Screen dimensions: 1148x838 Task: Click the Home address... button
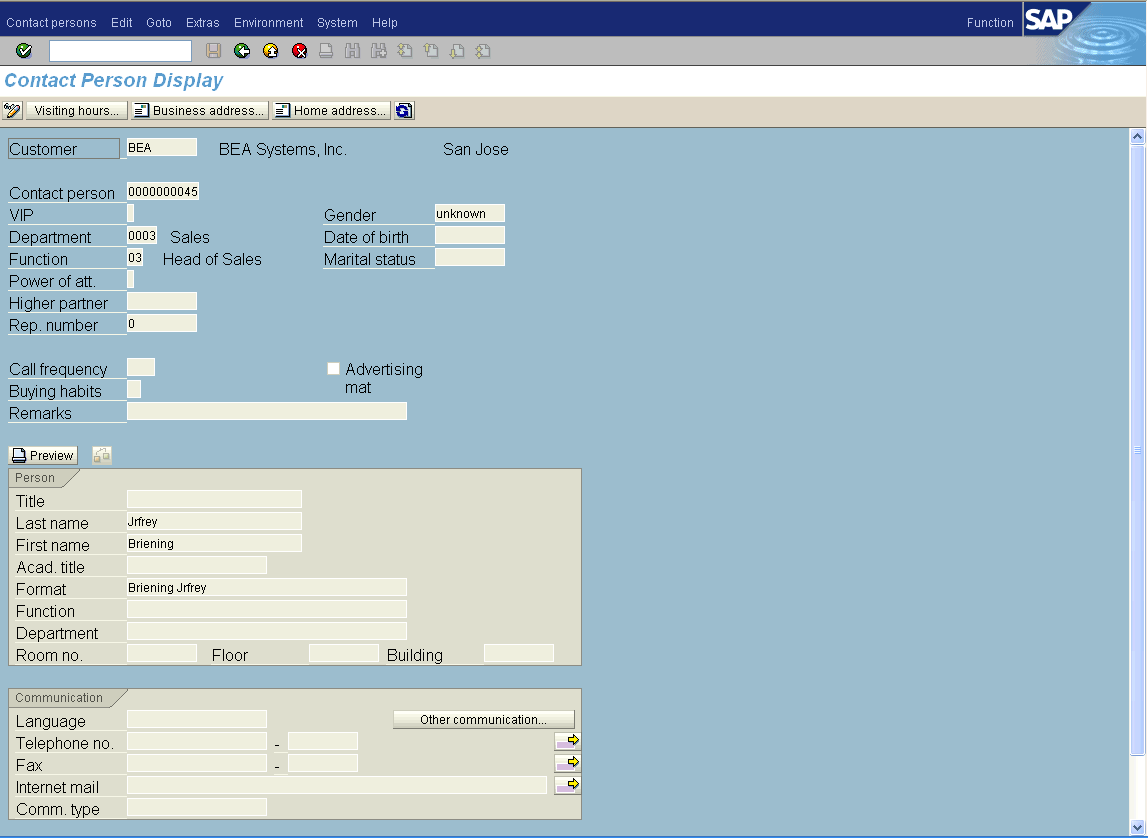coord(332,111)
